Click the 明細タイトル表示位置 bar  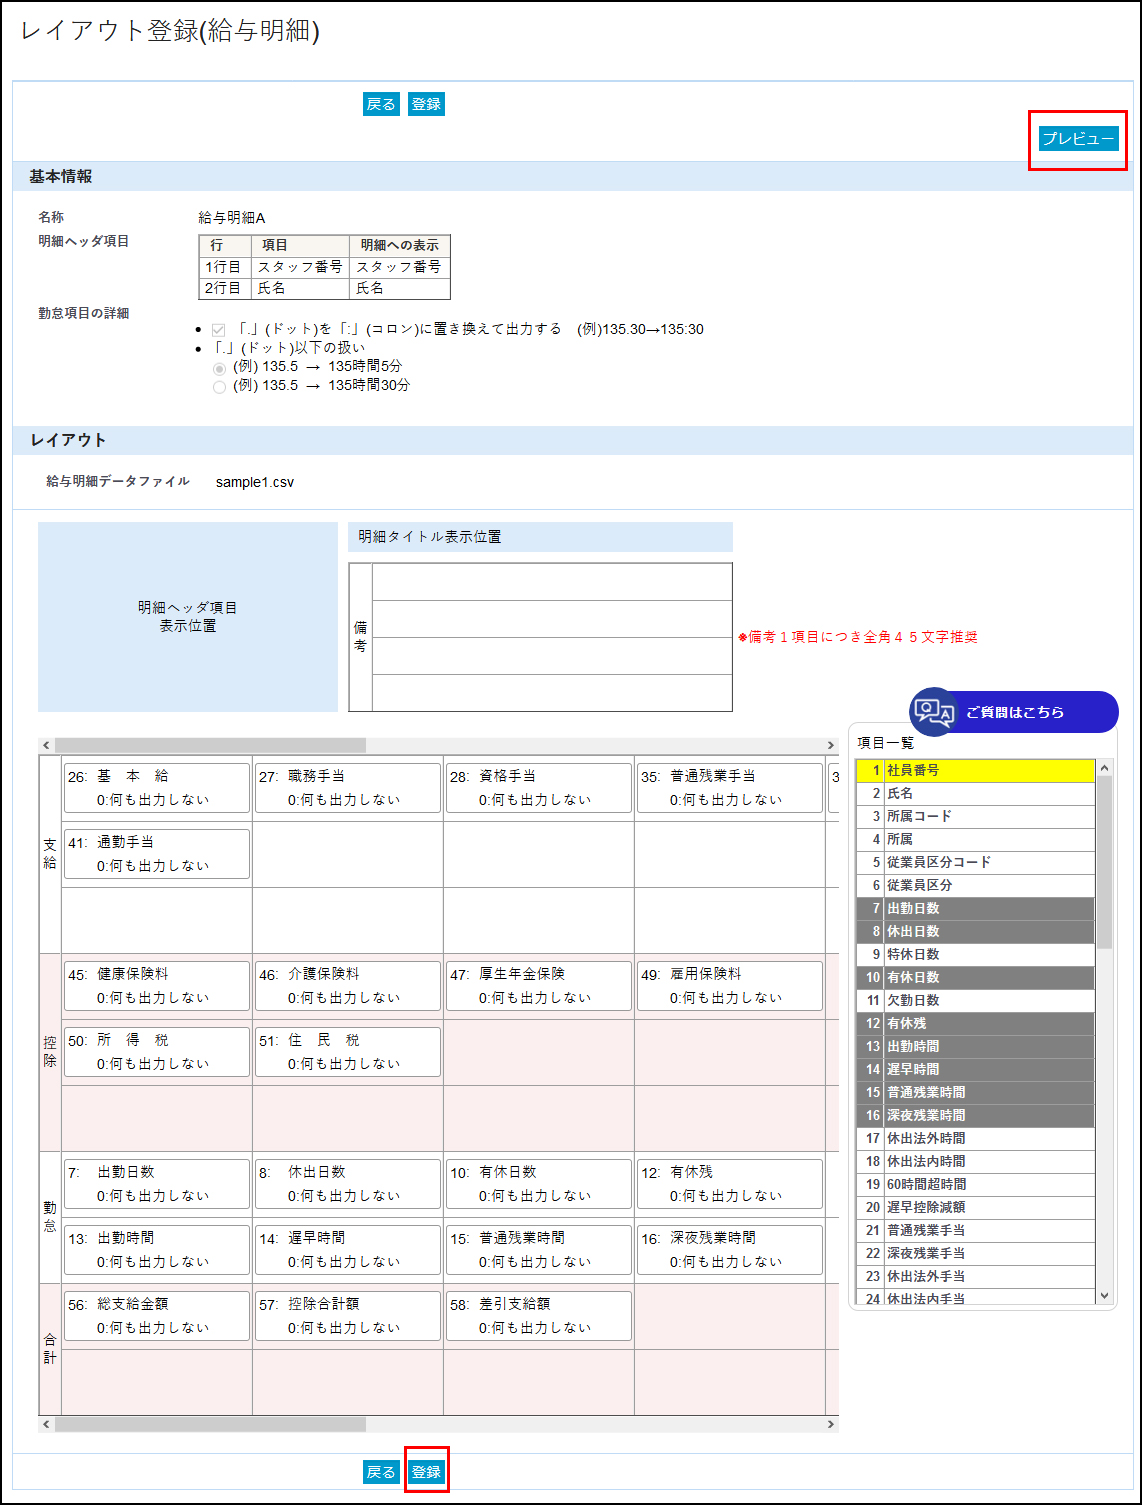pos(540,537)
